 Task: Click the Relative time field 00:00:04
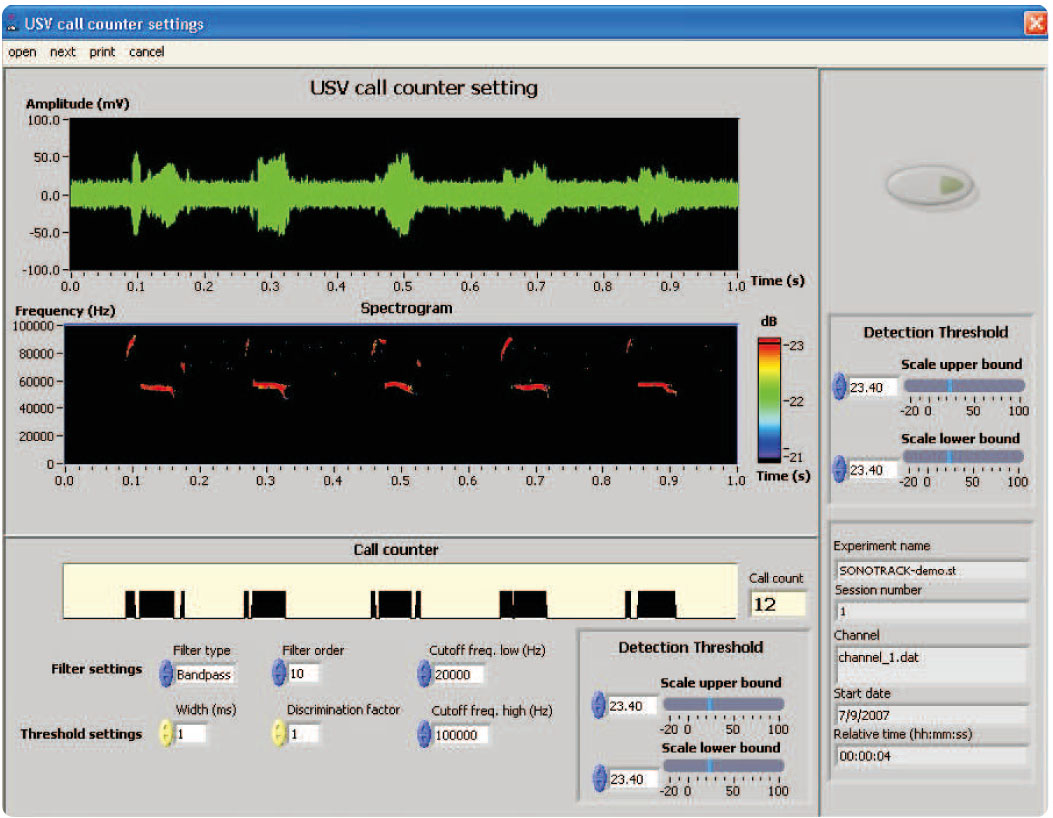point(931,756)
